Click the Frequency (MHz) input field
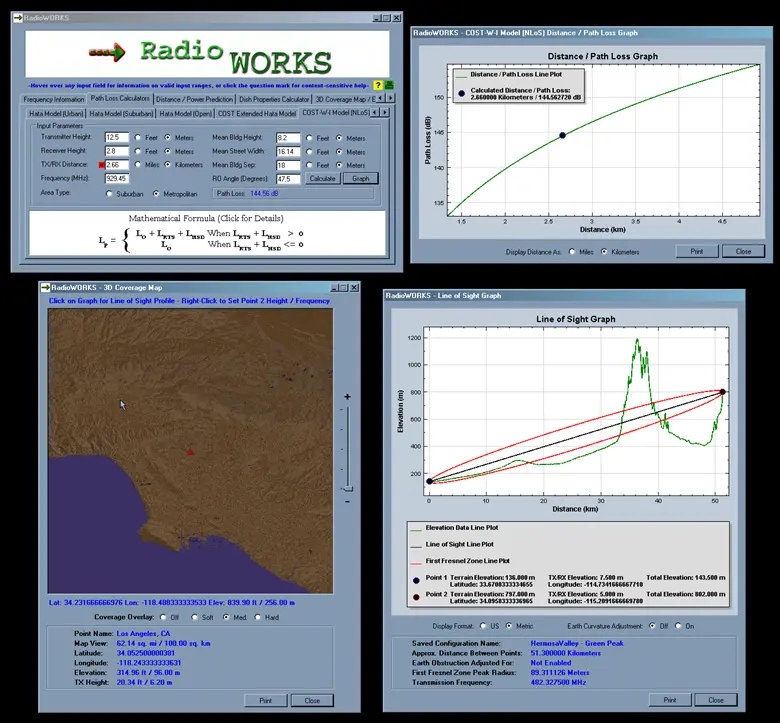Viewport: 780px width, 723px height. [116, 178]
